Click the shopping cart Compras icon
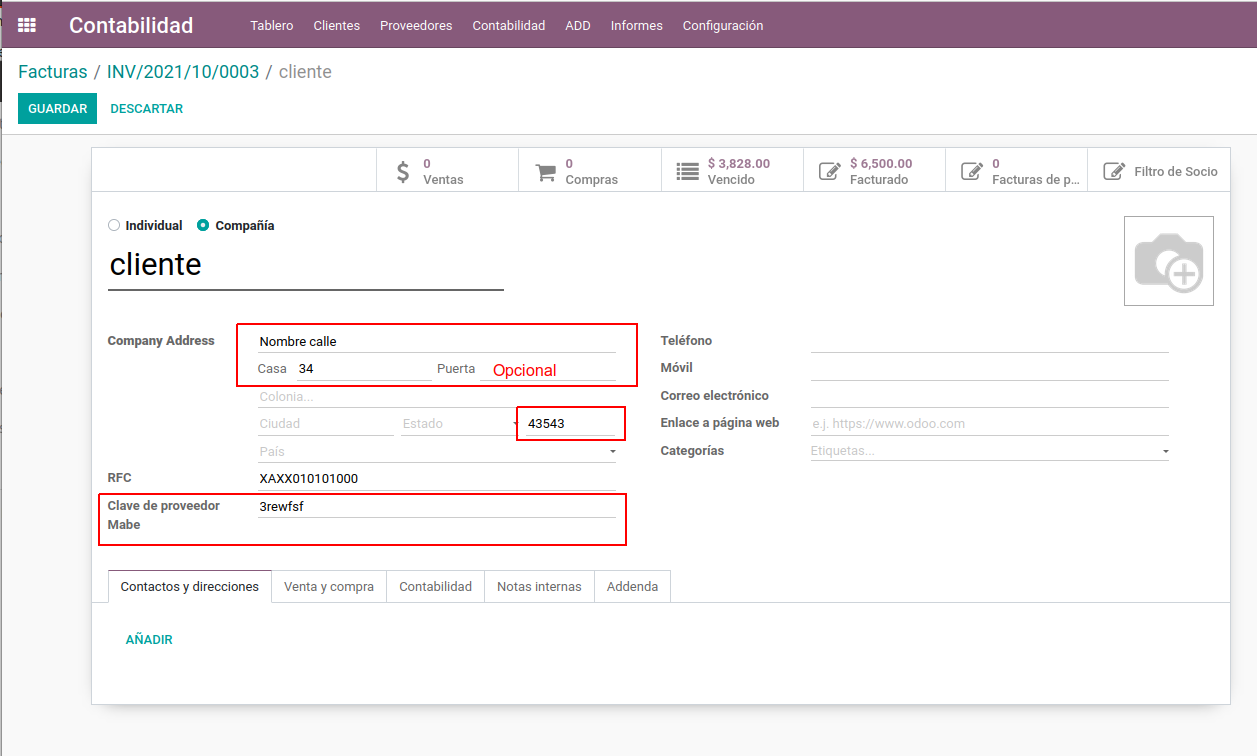The image size is (1257, 756). pyautogui.click(x=545, y=171)
